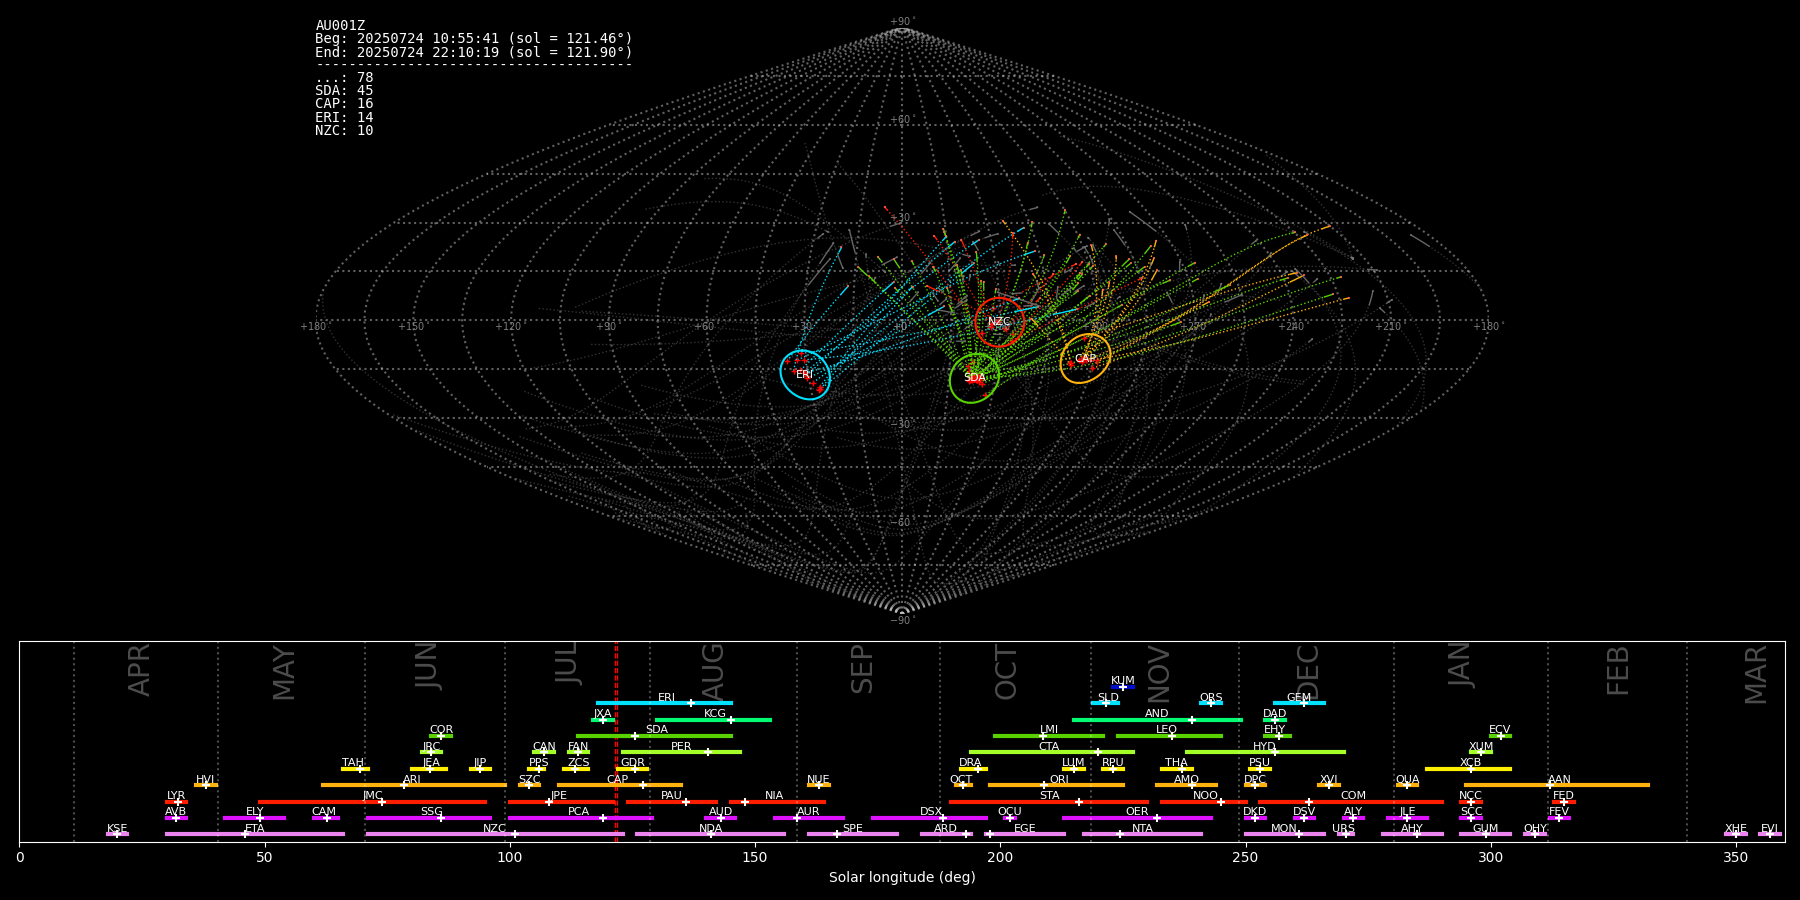Image resolution: width=1800 pixels, height=900 pixels.
Task: Click the NDA shower label in timeline
Action: point(711,829)
